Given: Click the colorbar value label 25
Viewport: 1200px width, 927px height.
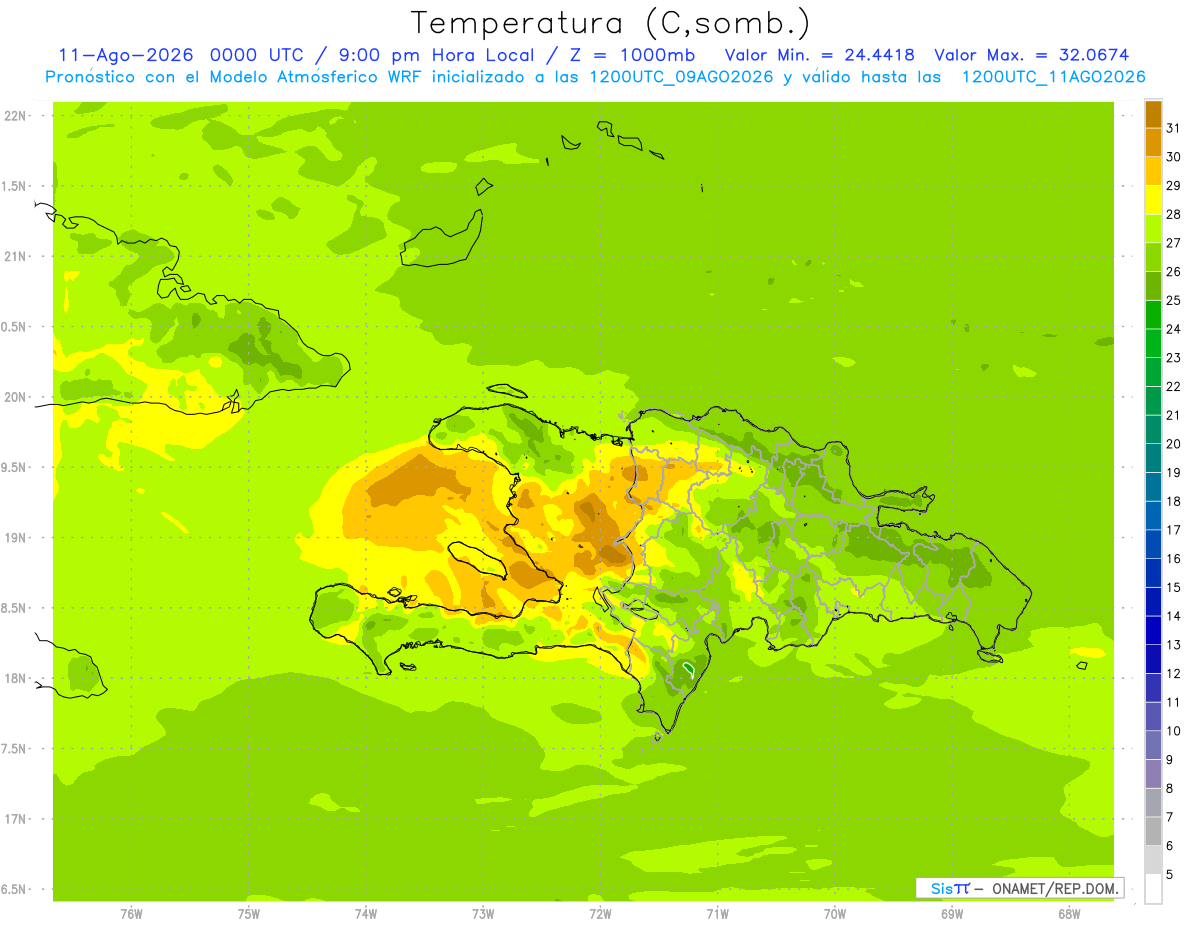Looking at the screenshot, I should [x=1173, y=300].
